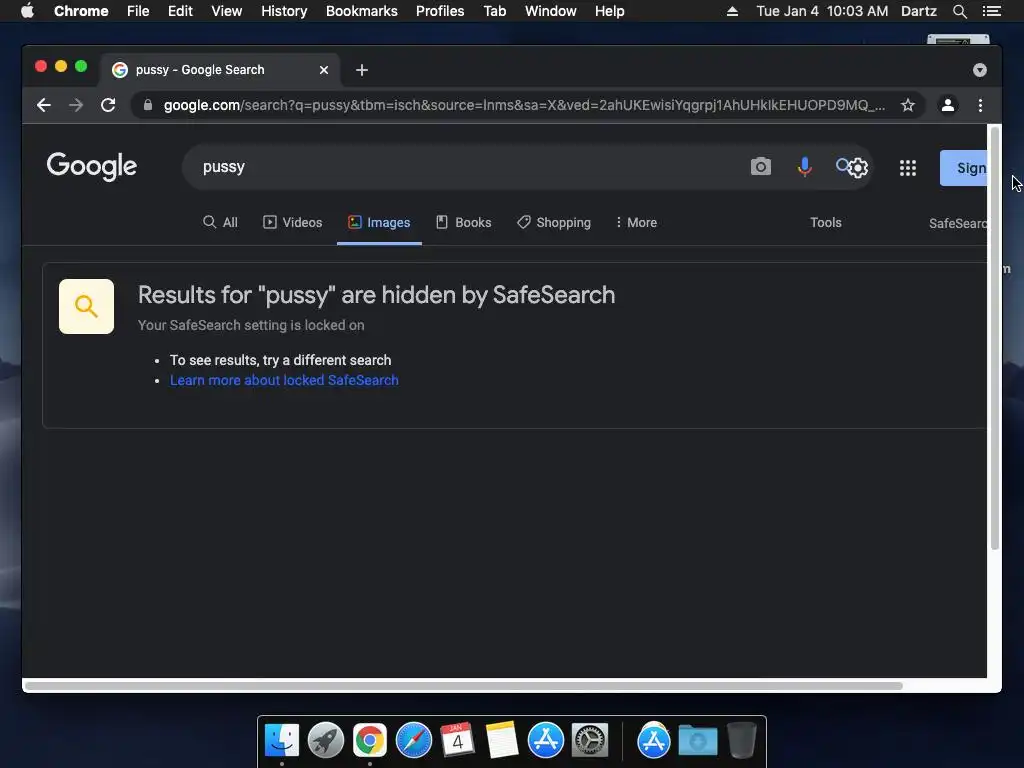1024x768 pixels.
Task: Open Safari from the Dock
Action: (x=414, y=741)
